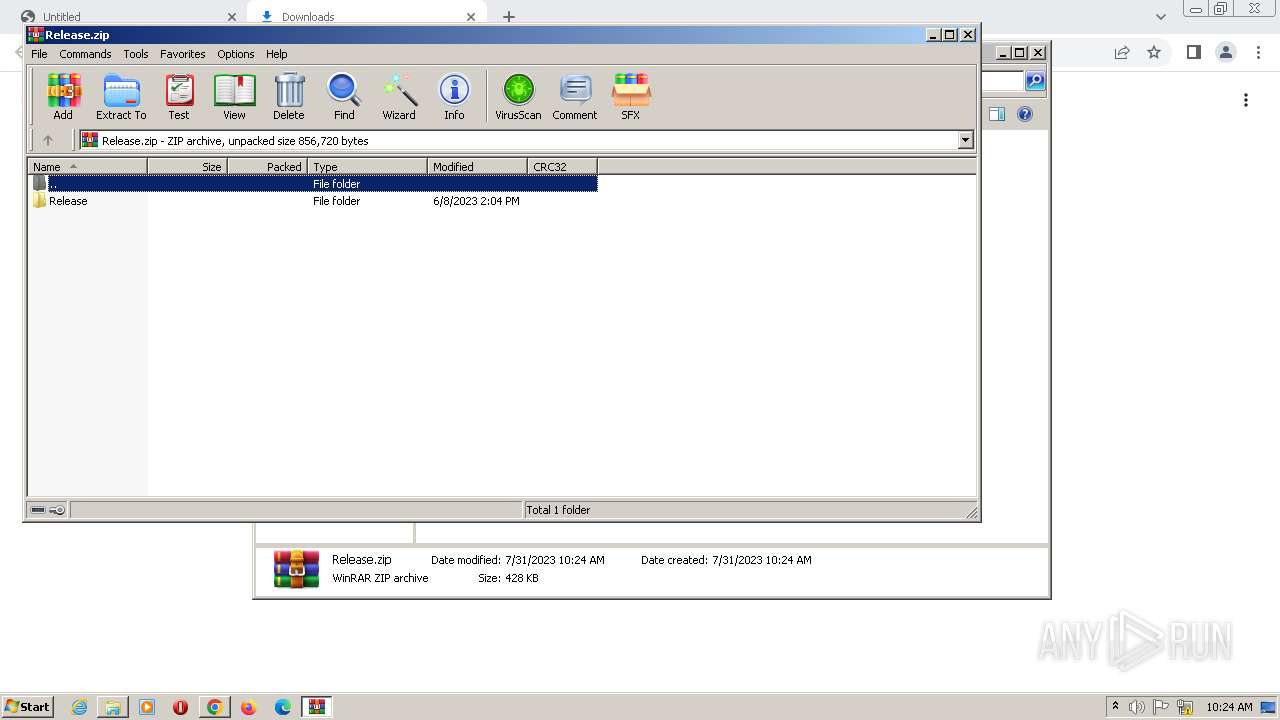Close the Untitled browser tab
This screenshot has height=720, width=1280.
click(232, 17)
